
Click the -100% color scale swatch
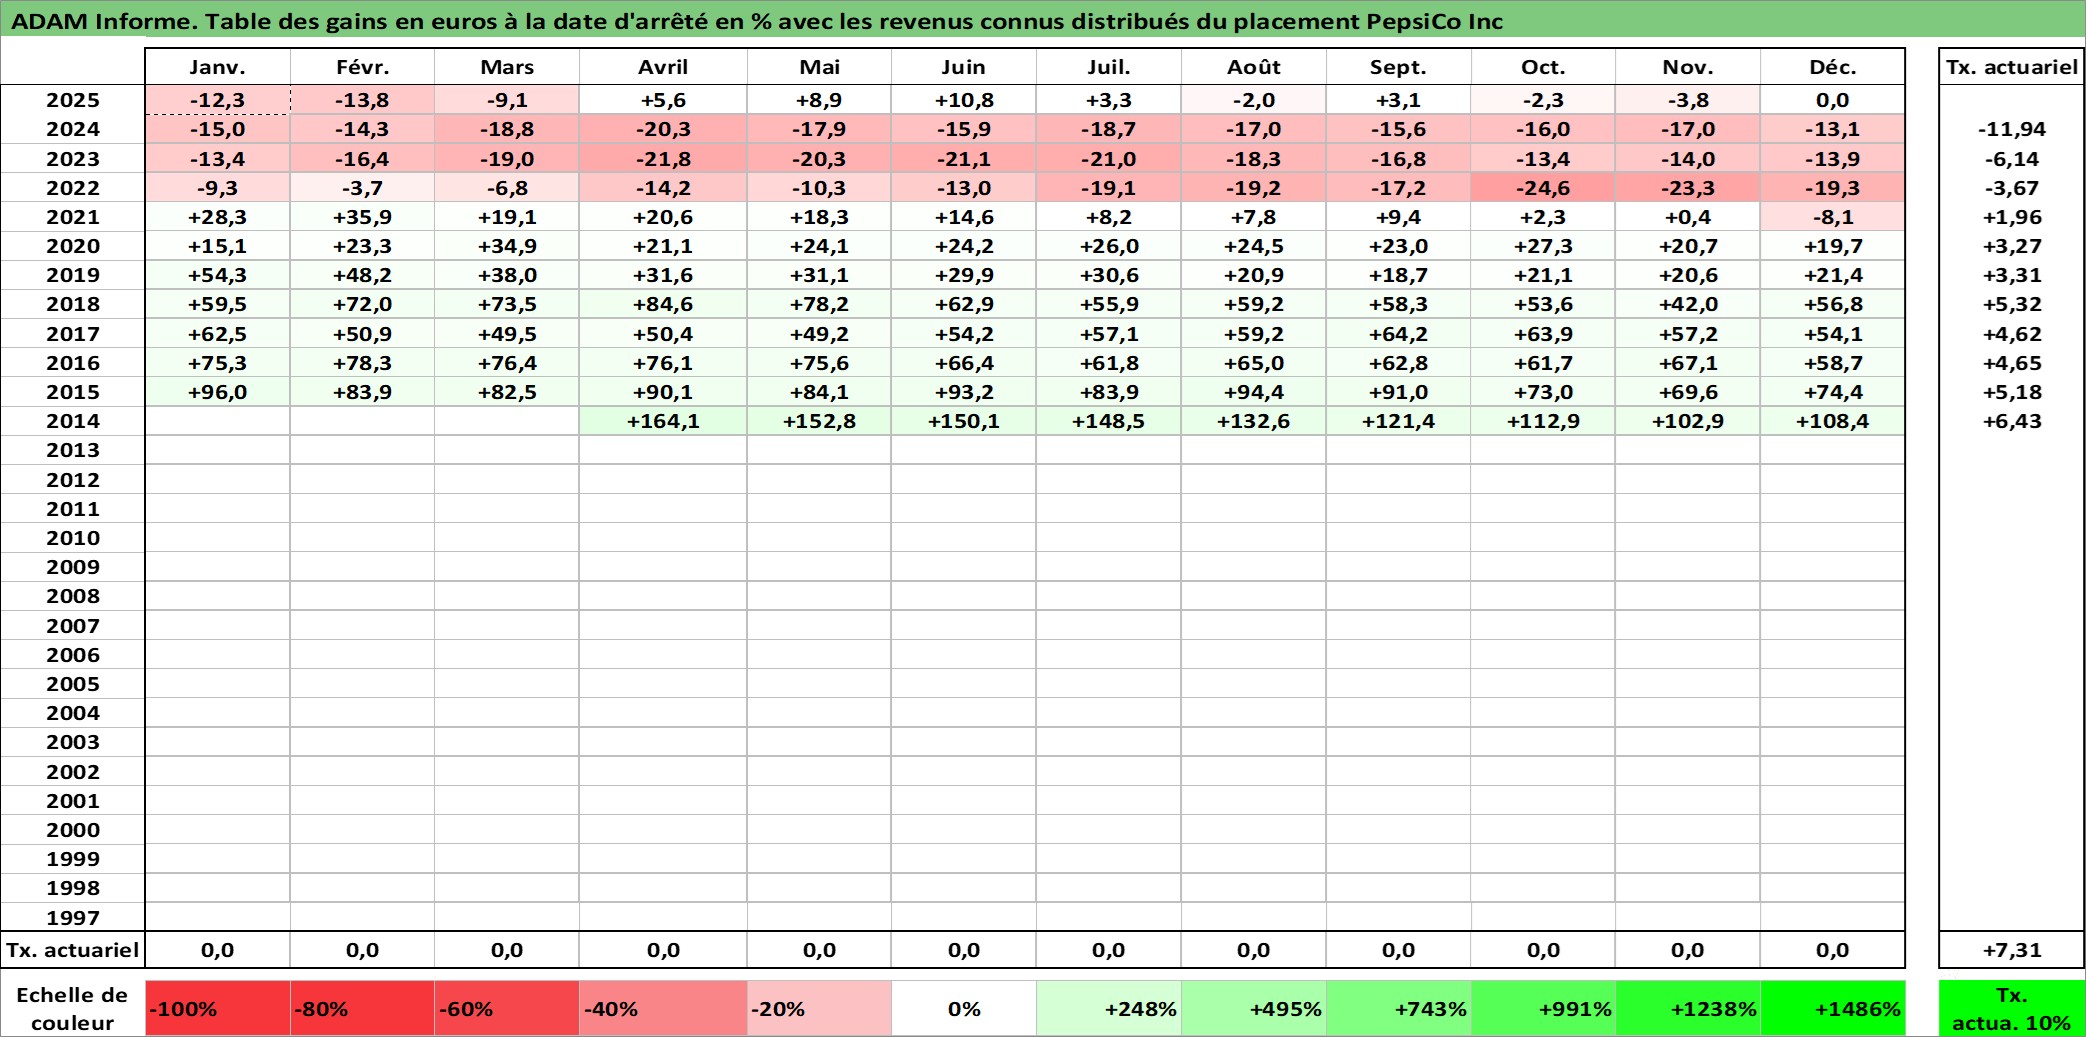[217, 1008]
